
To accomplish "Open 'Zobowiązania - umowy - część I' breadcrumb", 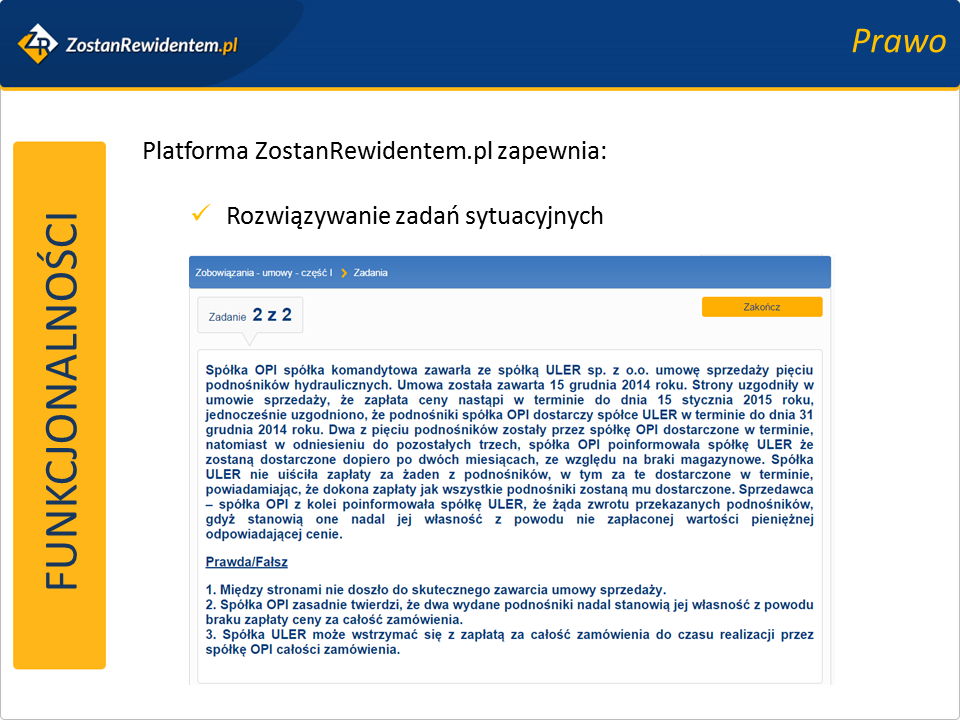I will click(263, 272).
